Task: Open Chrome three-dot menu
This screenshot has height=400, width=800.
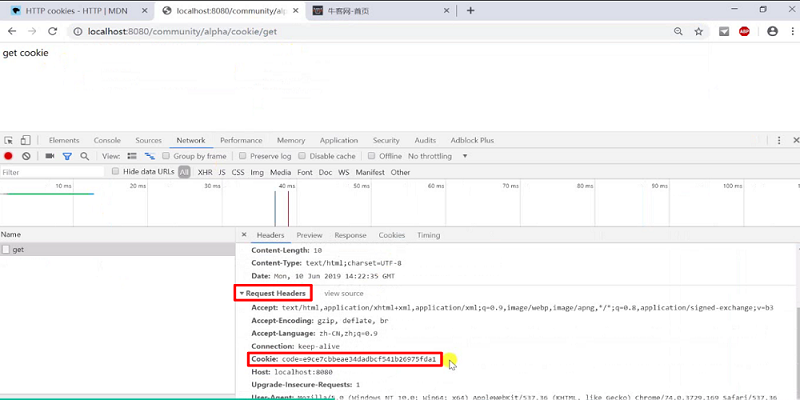Action: pos(793,32)
